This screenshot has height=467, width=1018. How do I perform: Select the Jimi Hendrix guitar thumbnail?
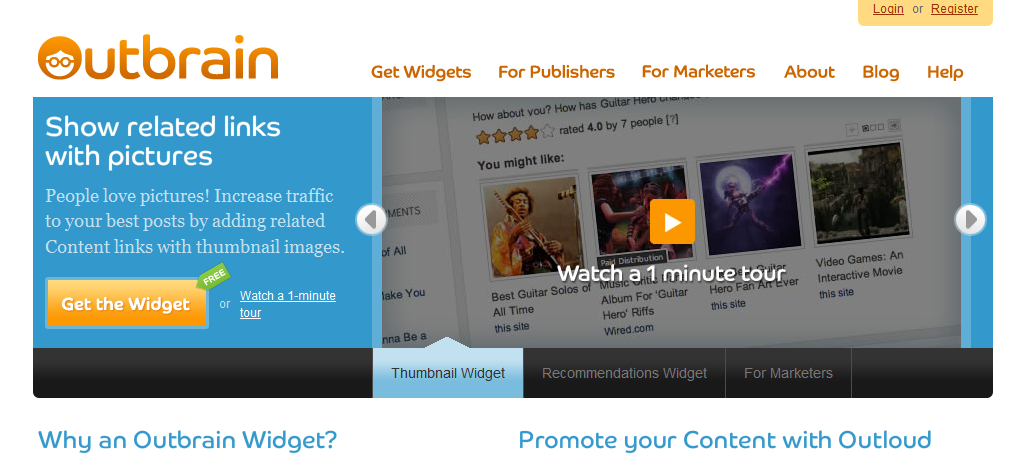[532, 226]
